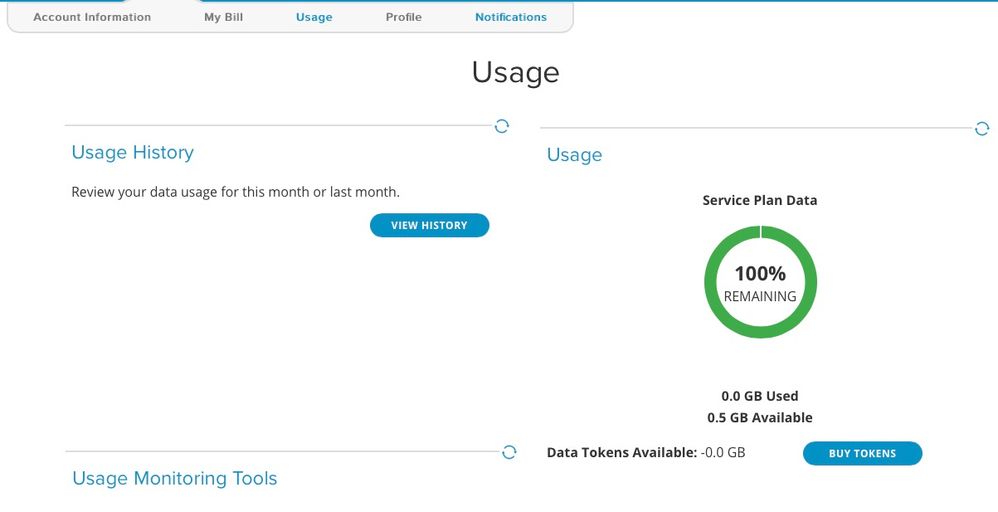Refresh the Usage History section
Image resolution: width=998 pixels, height=512 pixels.
tap(502, 126)
